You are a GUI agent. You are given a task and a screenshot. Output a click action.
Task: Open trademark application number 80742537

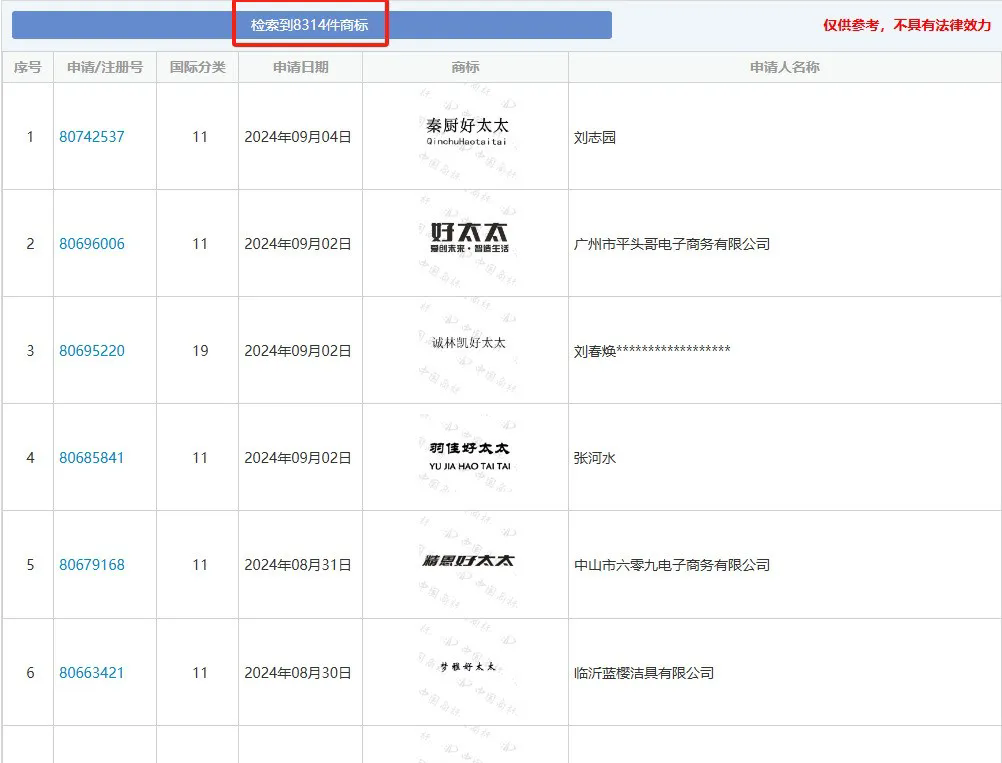click(91, 137)
